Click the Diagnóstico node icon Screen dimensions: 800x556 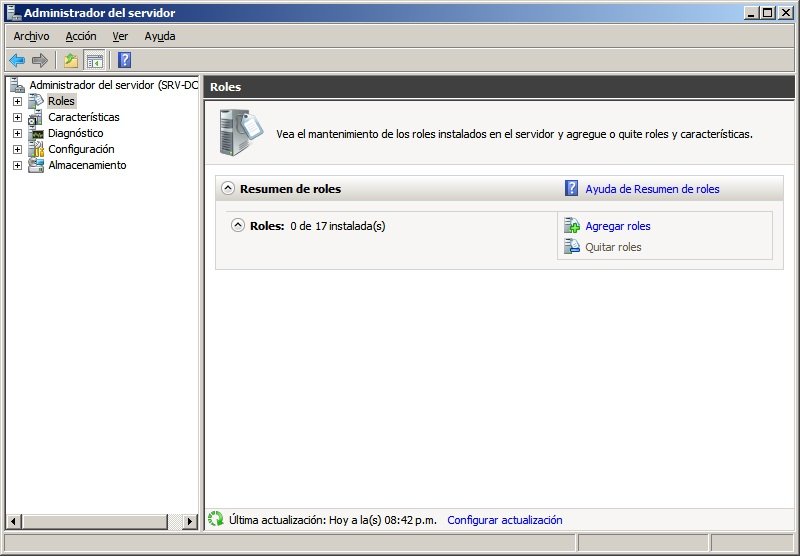[36, 134]
